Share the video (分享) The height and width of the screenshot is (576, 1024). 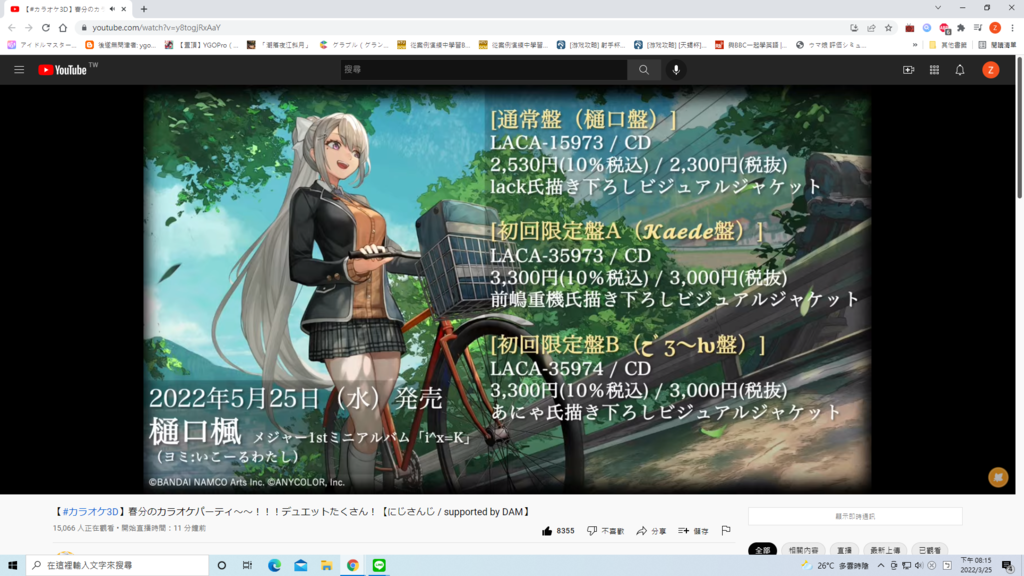pos(651,531)
